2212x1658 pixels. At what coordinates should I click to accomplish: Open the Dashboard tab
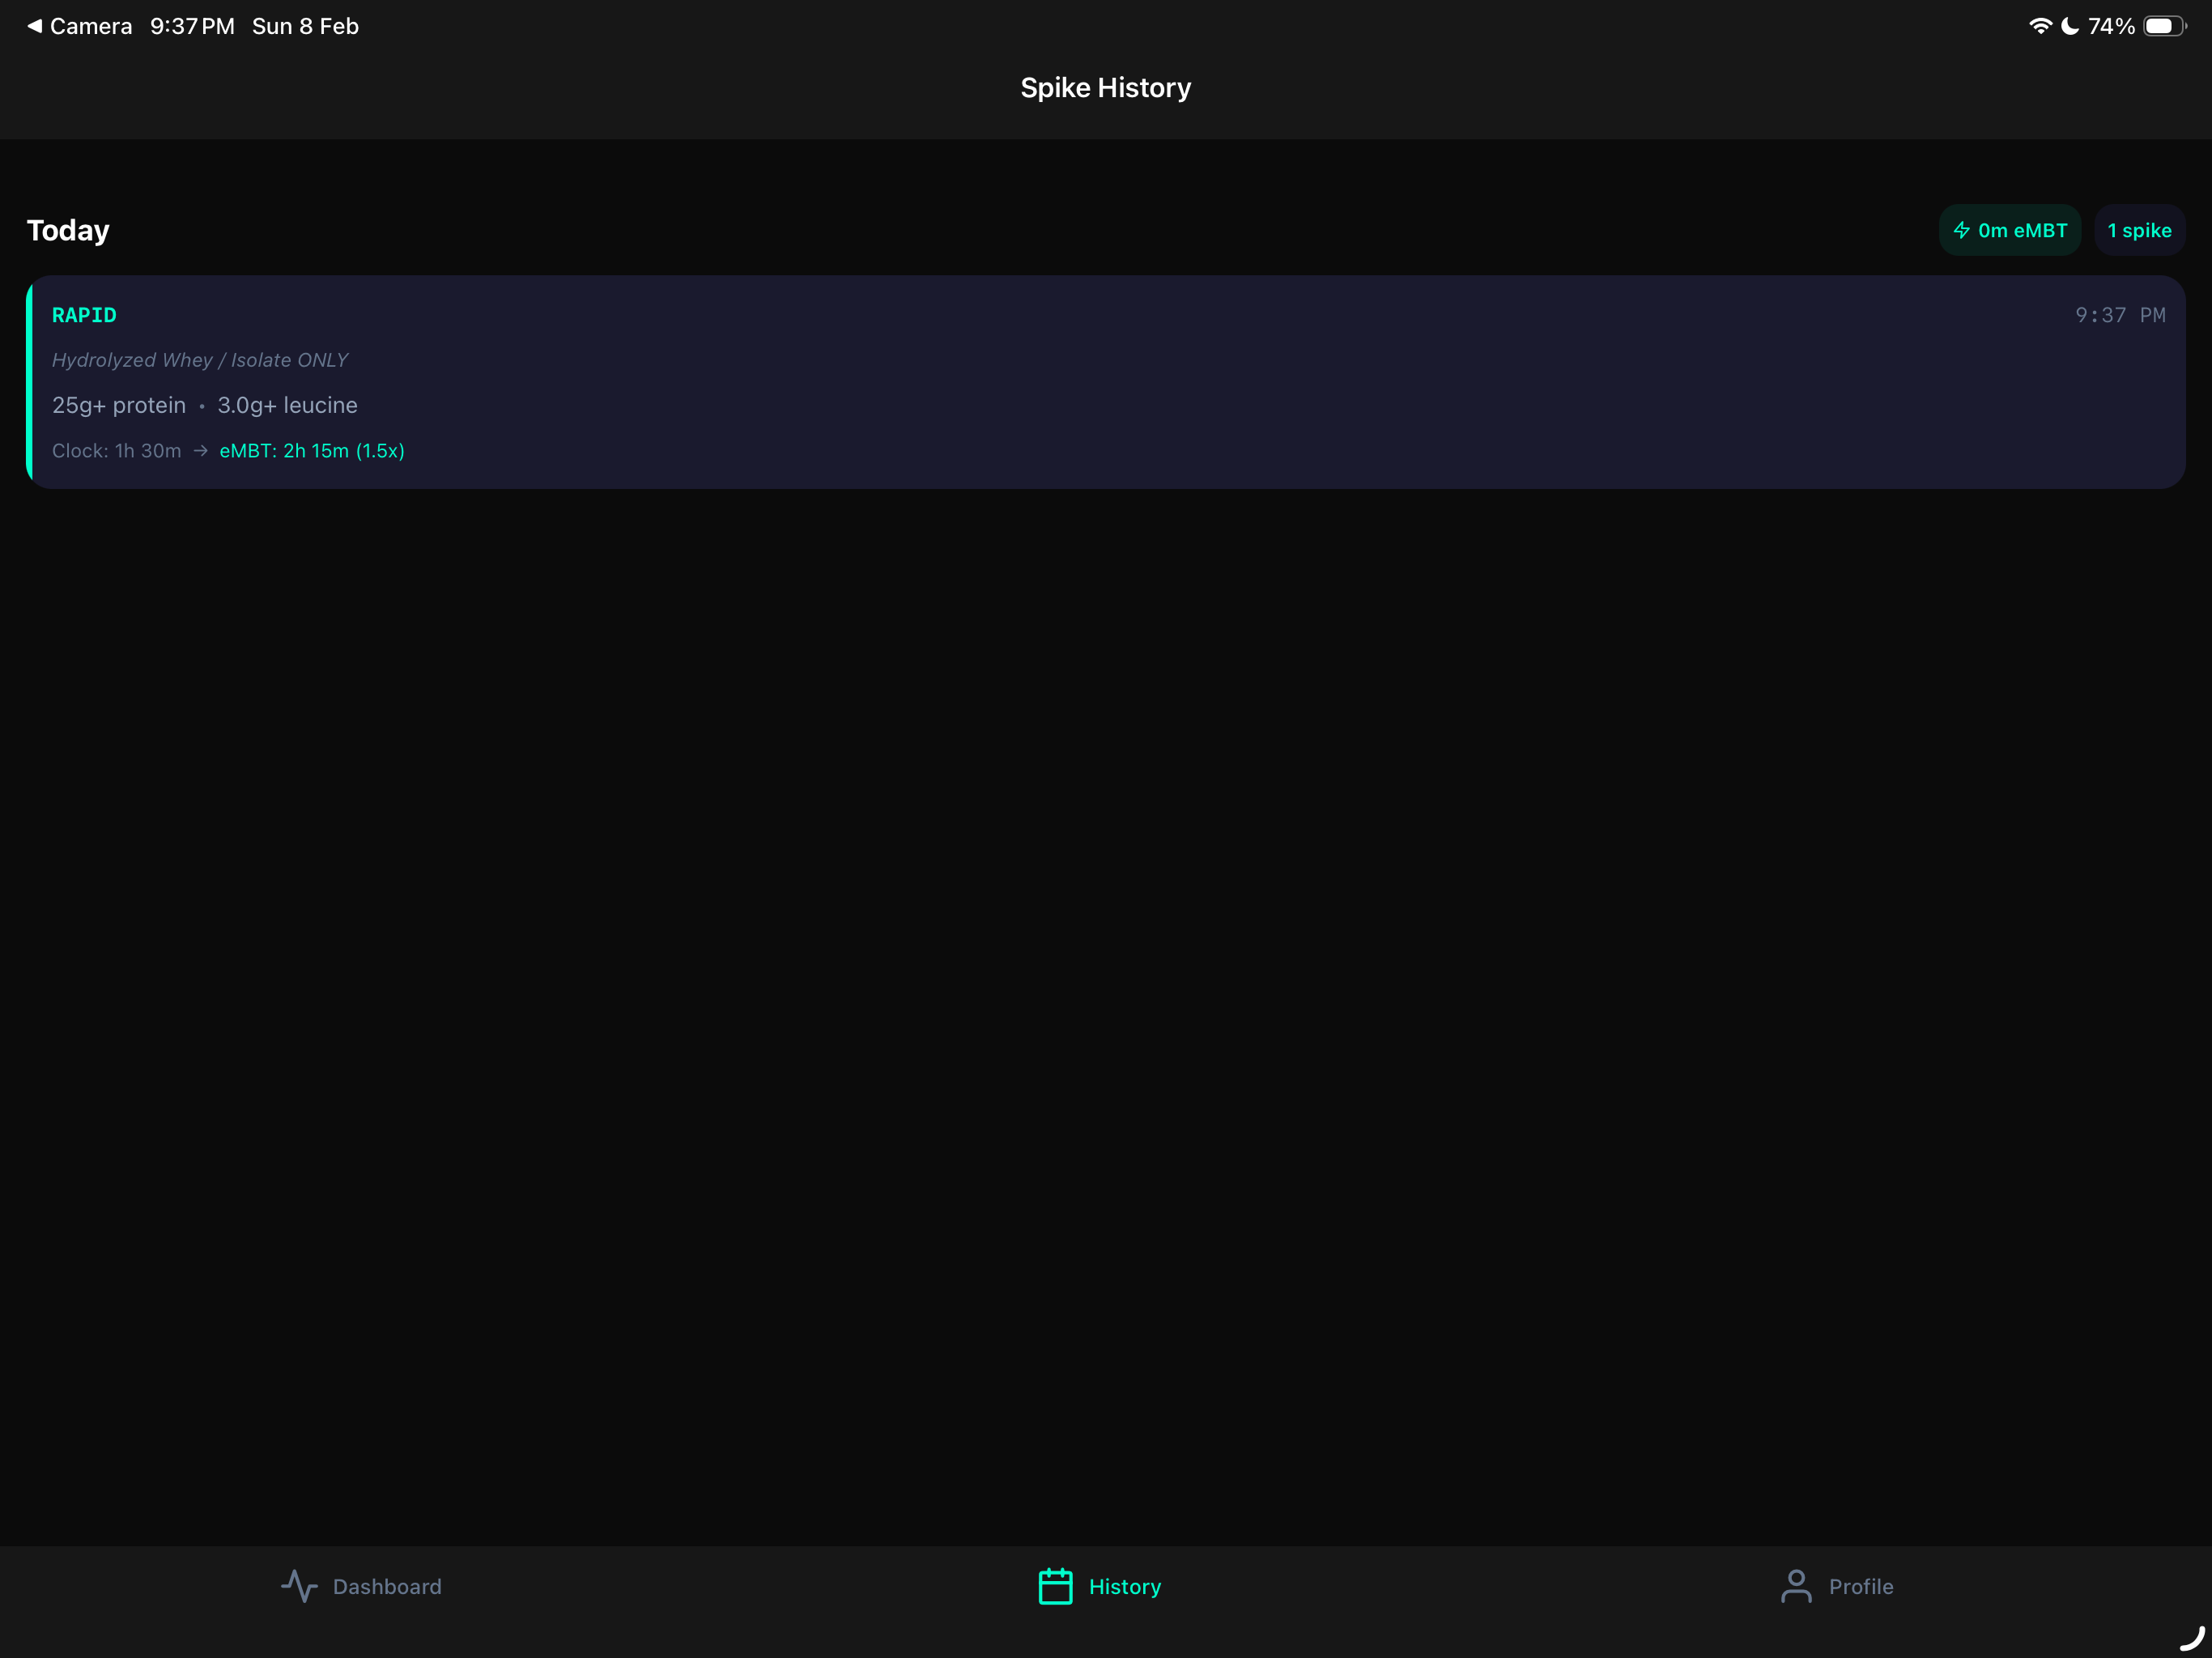coord(361,1586)
